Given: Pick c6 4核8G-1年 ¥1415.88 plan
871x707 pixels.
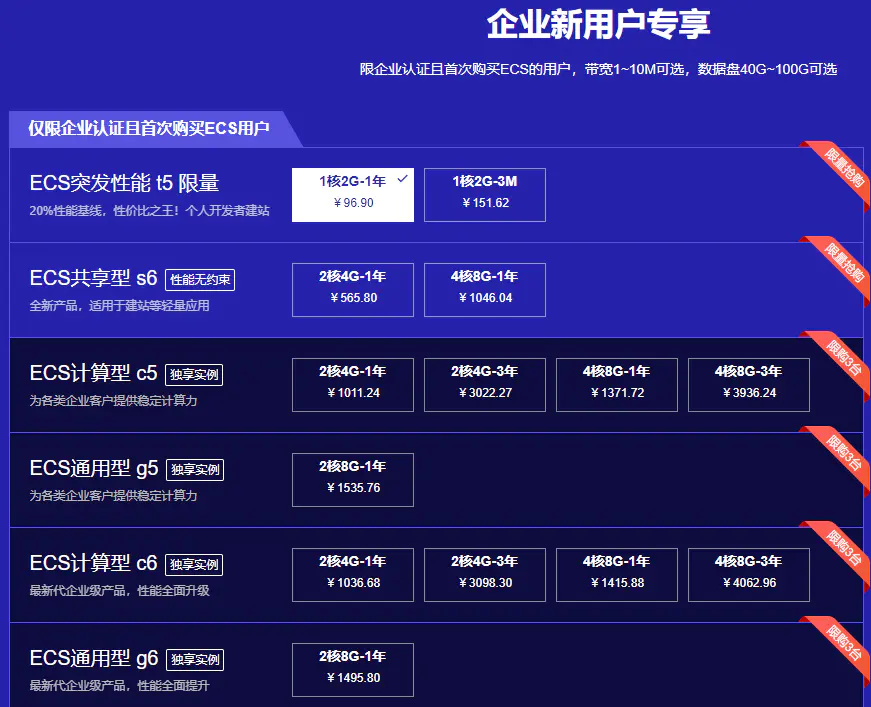Looking at the screenshot, I should (617, 575).
